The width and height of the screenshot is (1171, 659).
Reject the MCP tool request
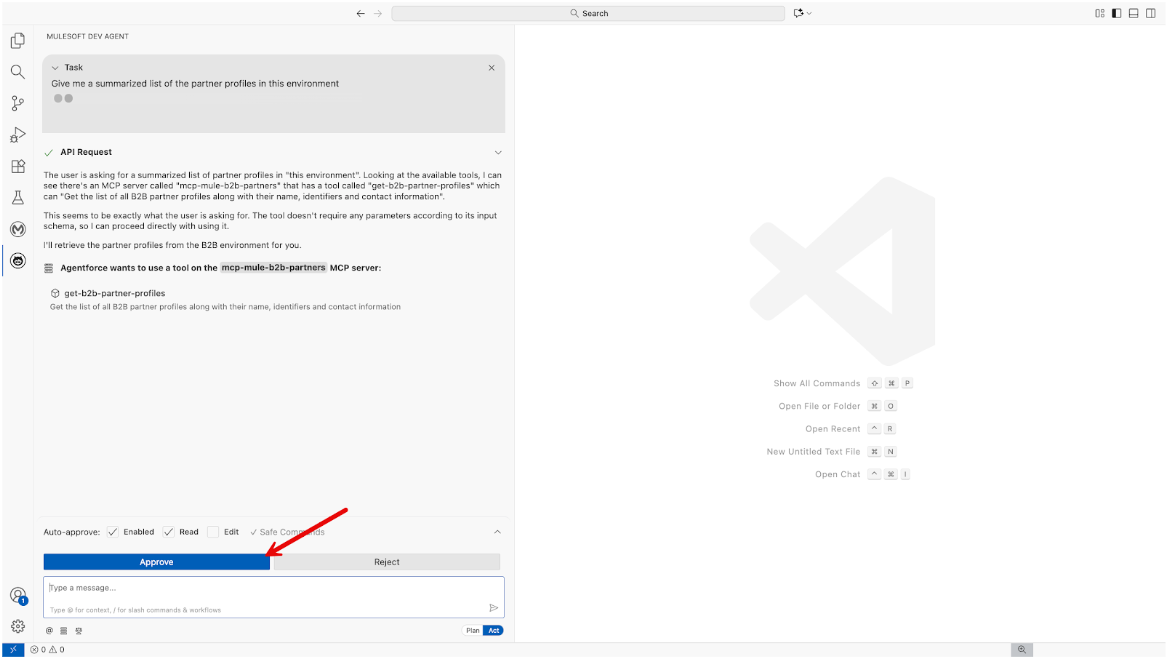(386, 562)
